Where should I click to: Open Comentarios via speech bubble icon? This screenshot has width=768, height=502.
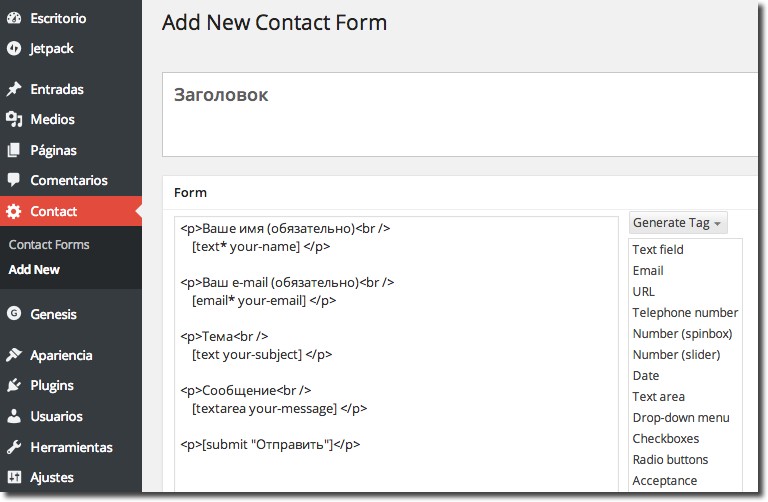click(14, 180)
